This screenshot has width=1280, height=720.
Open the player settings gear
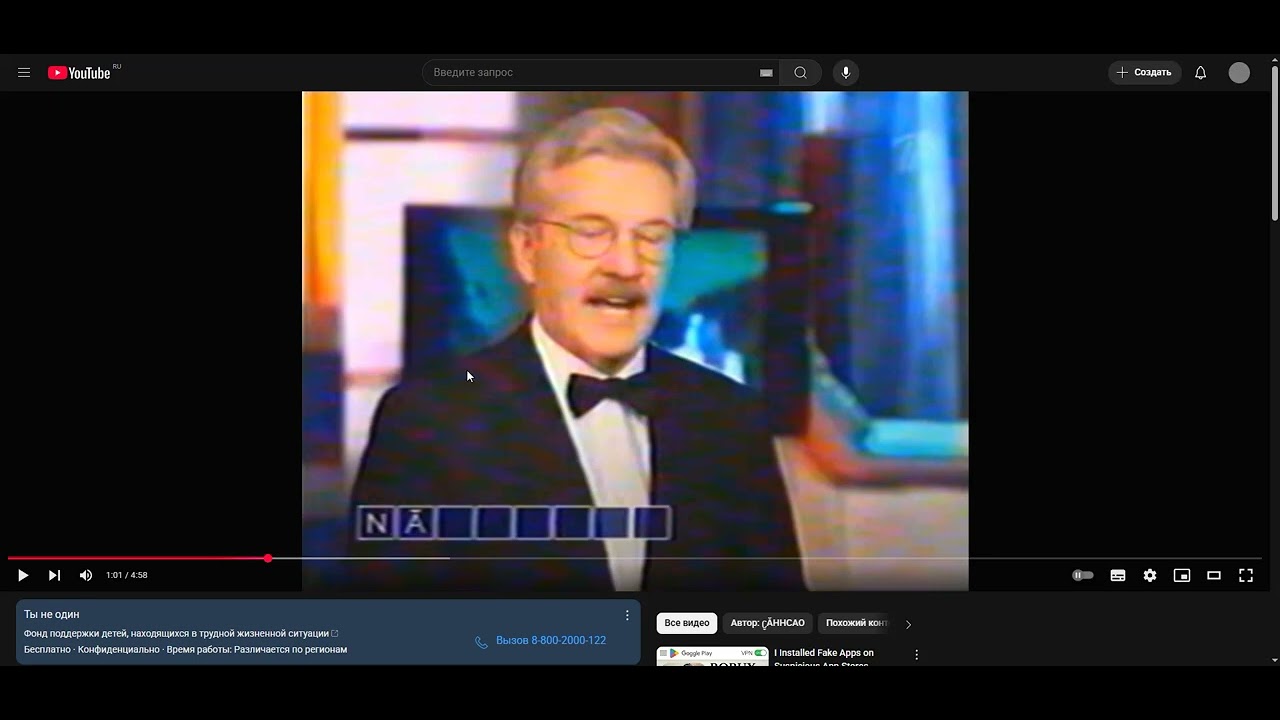1150,575
